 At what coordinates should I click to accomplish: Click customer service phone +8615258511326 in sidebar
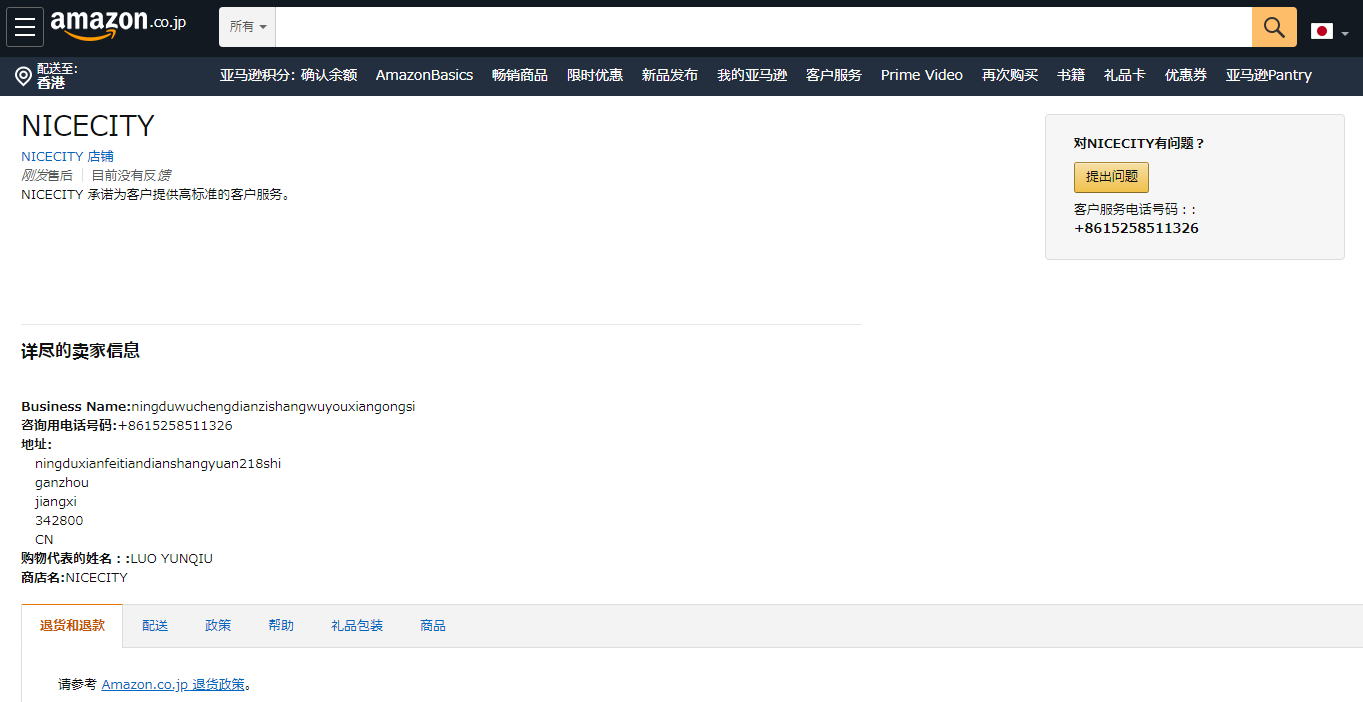coord(1136,228)
